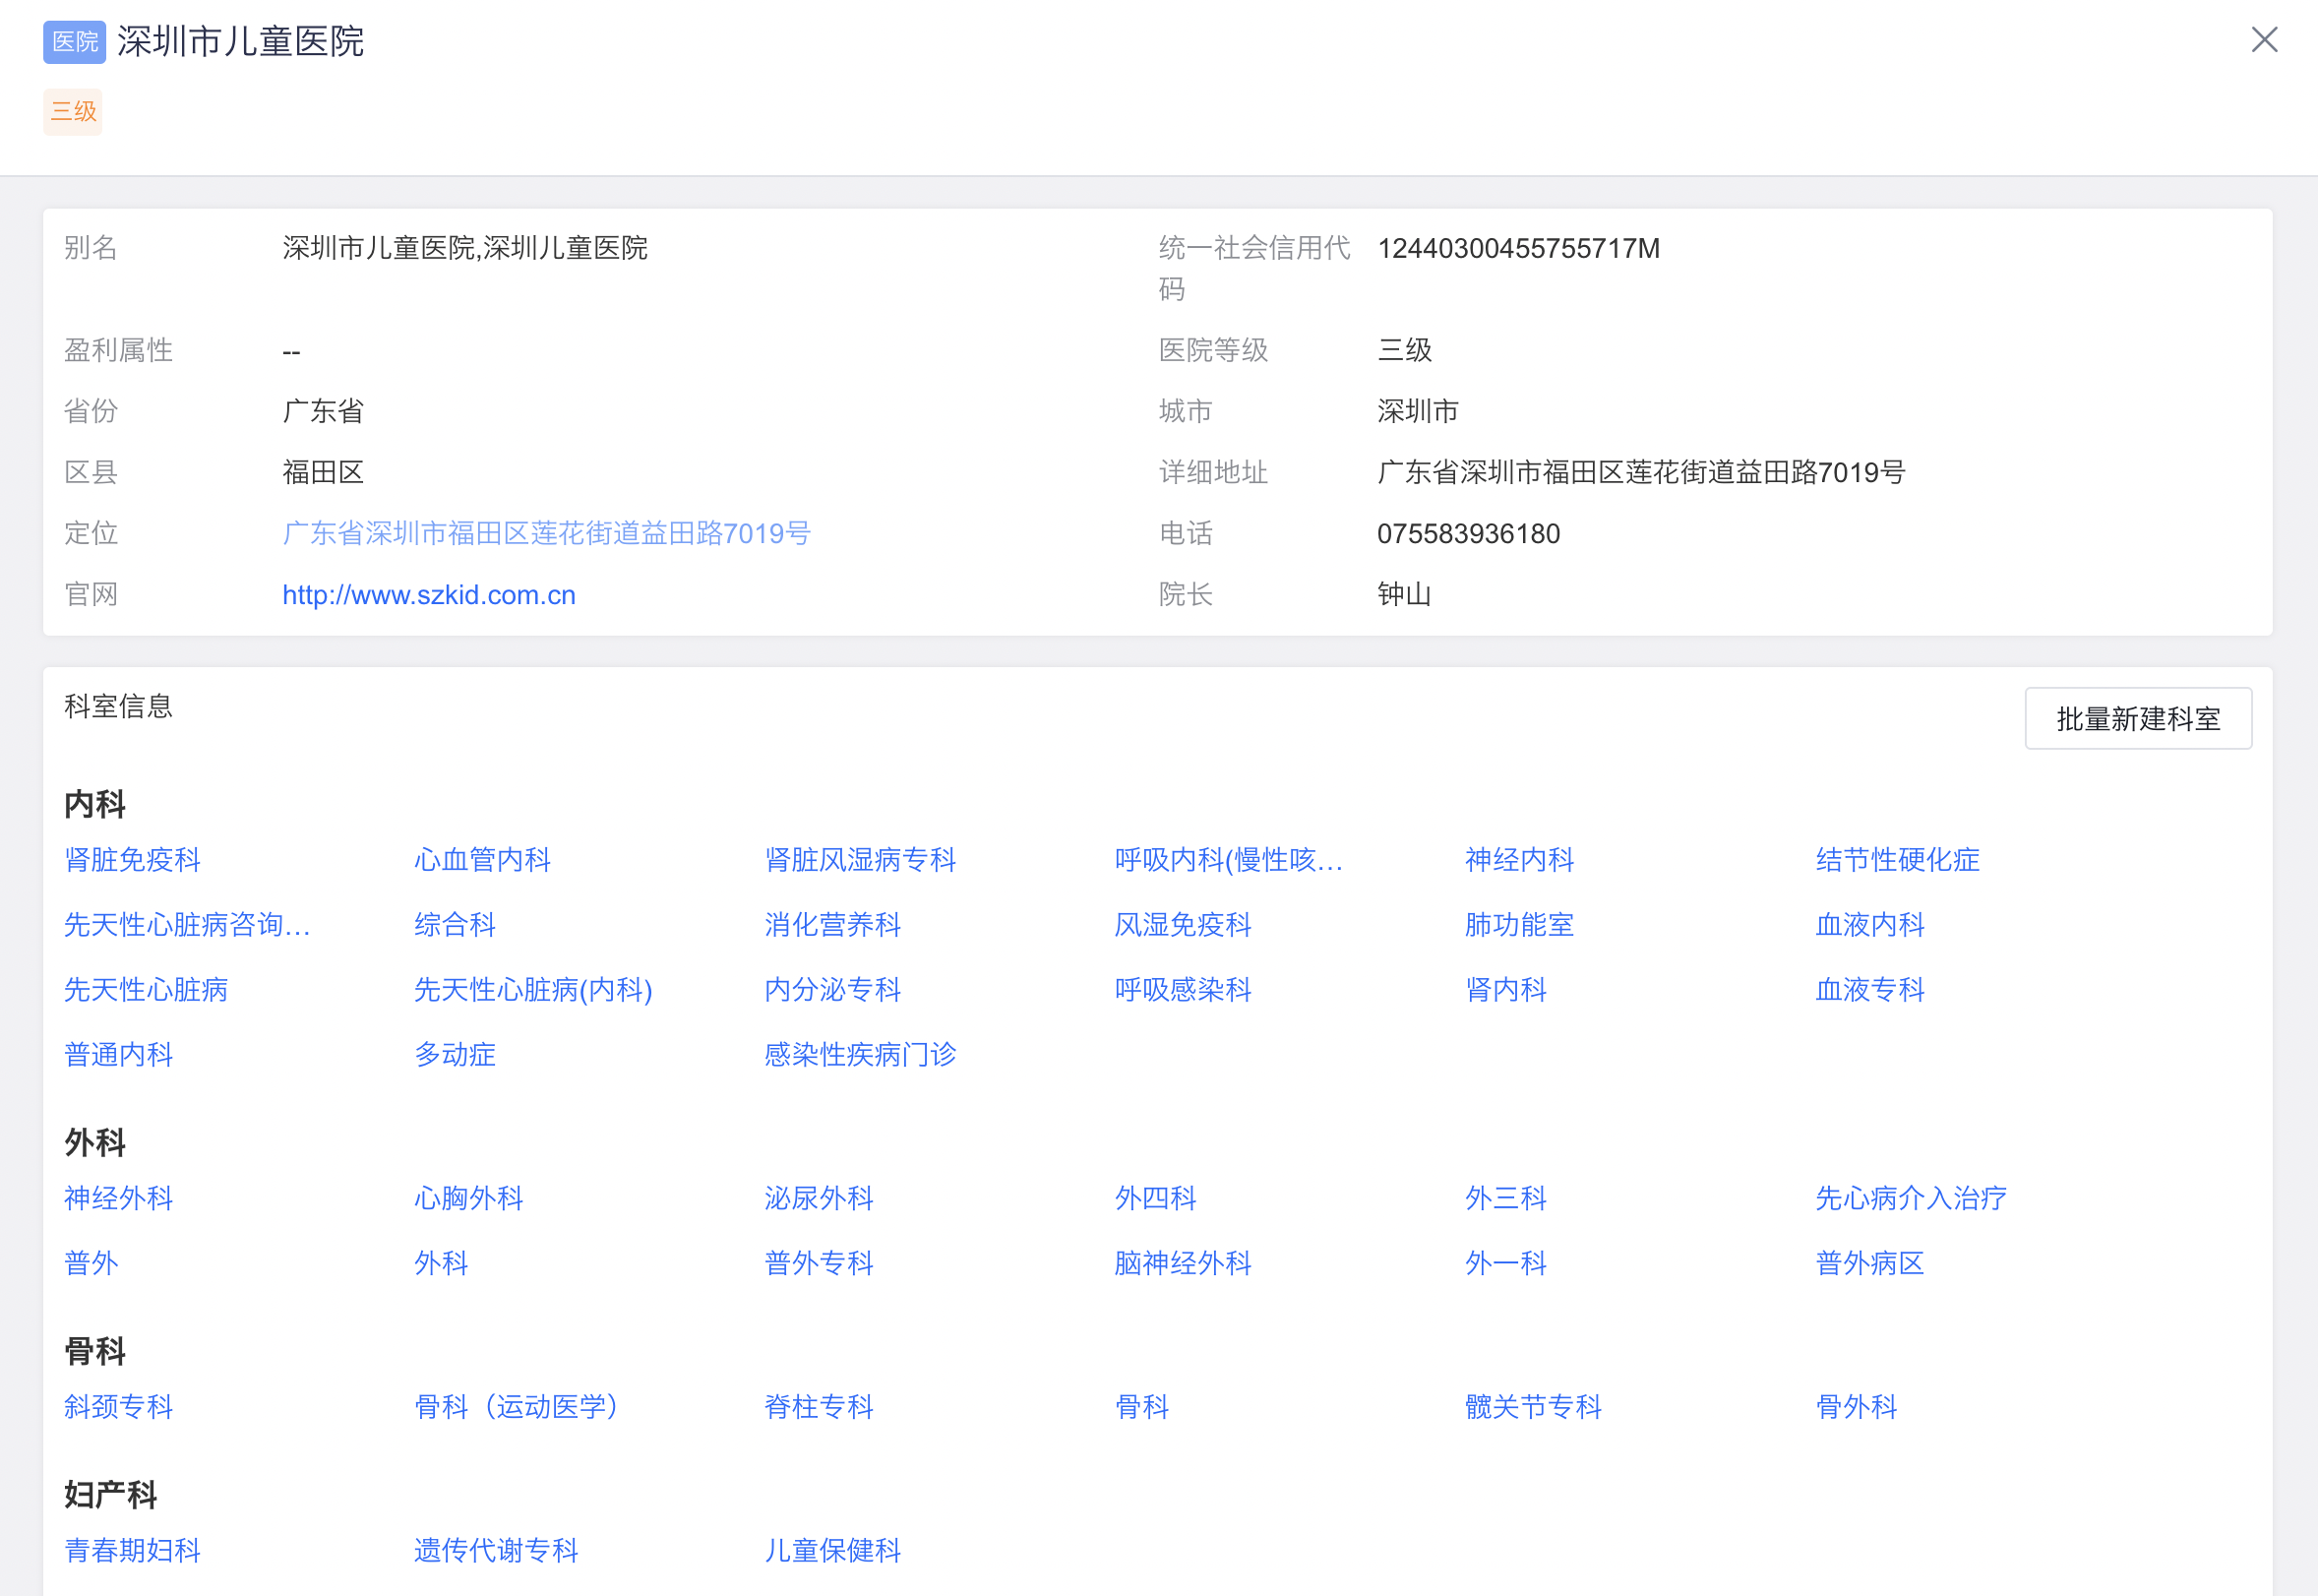Click 感染性疾病门诊 link
The image size is (2318, 1596).
(x=860, y=1055)
